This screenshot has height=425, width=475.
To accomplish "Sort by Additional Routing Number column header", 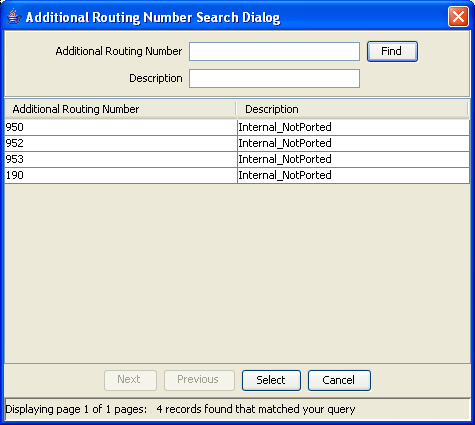I will point(120,109).
